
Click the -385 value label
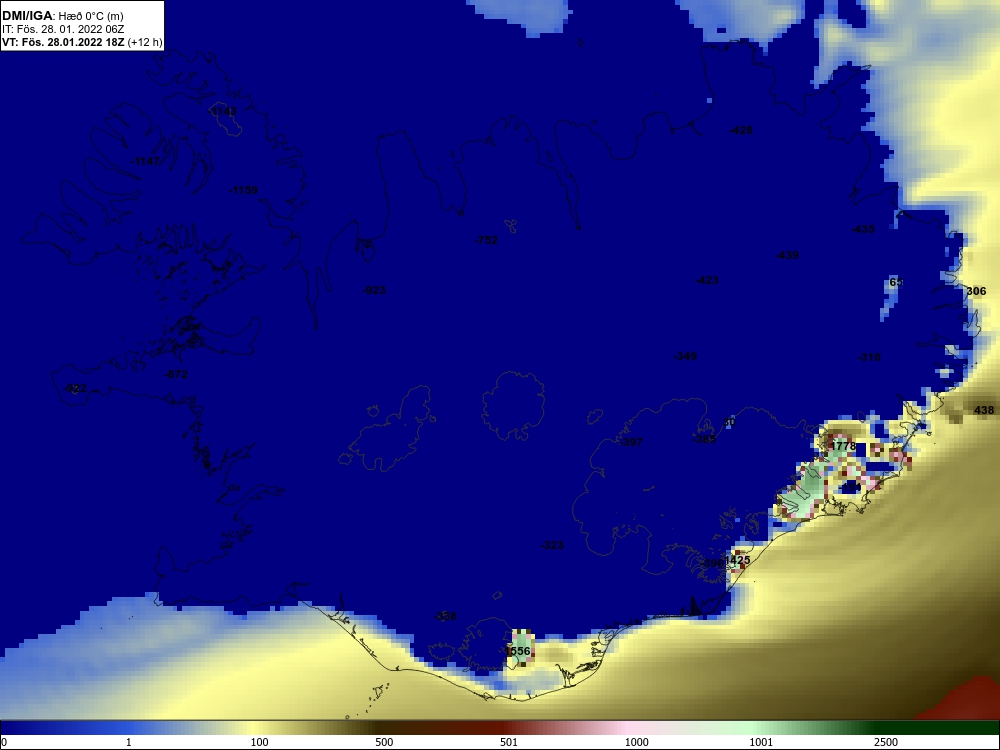coord(704,439)
